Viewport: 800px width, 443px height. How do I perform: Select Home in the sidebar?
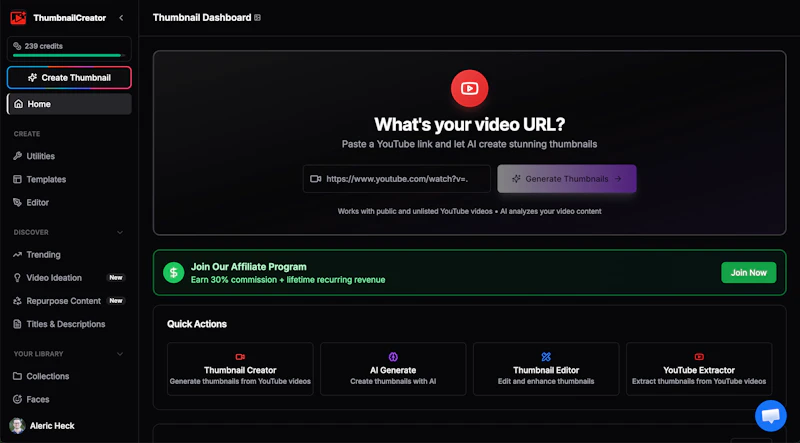(x=69, y=104)
